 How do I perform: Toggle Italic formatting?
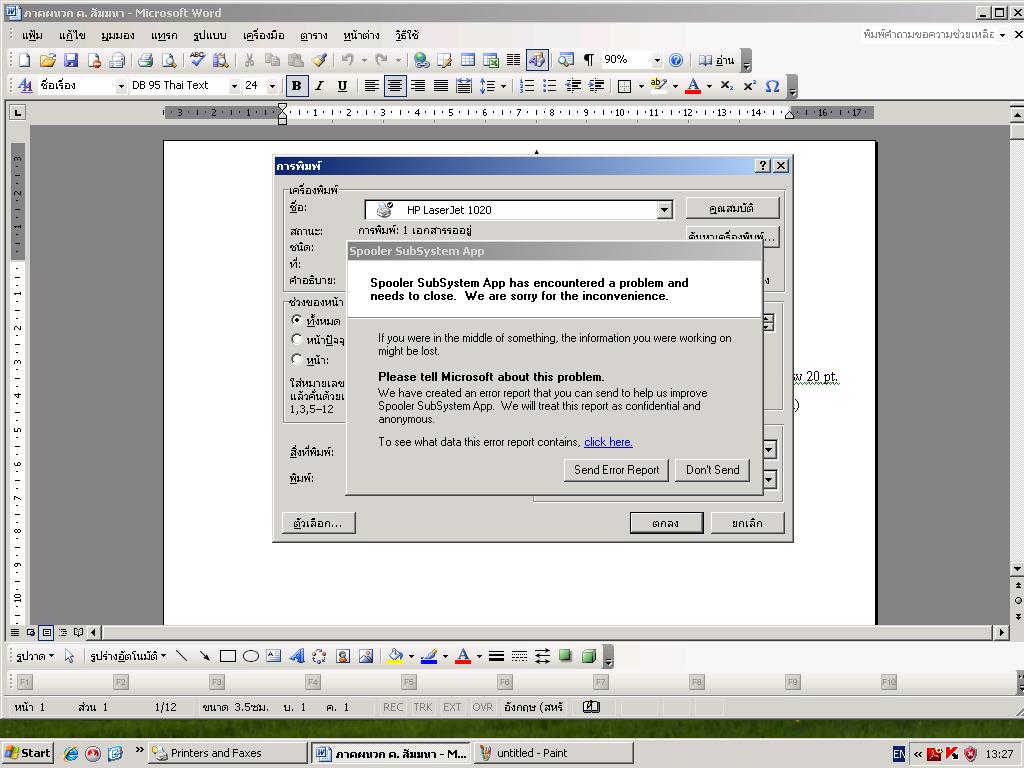coord(319,86)
